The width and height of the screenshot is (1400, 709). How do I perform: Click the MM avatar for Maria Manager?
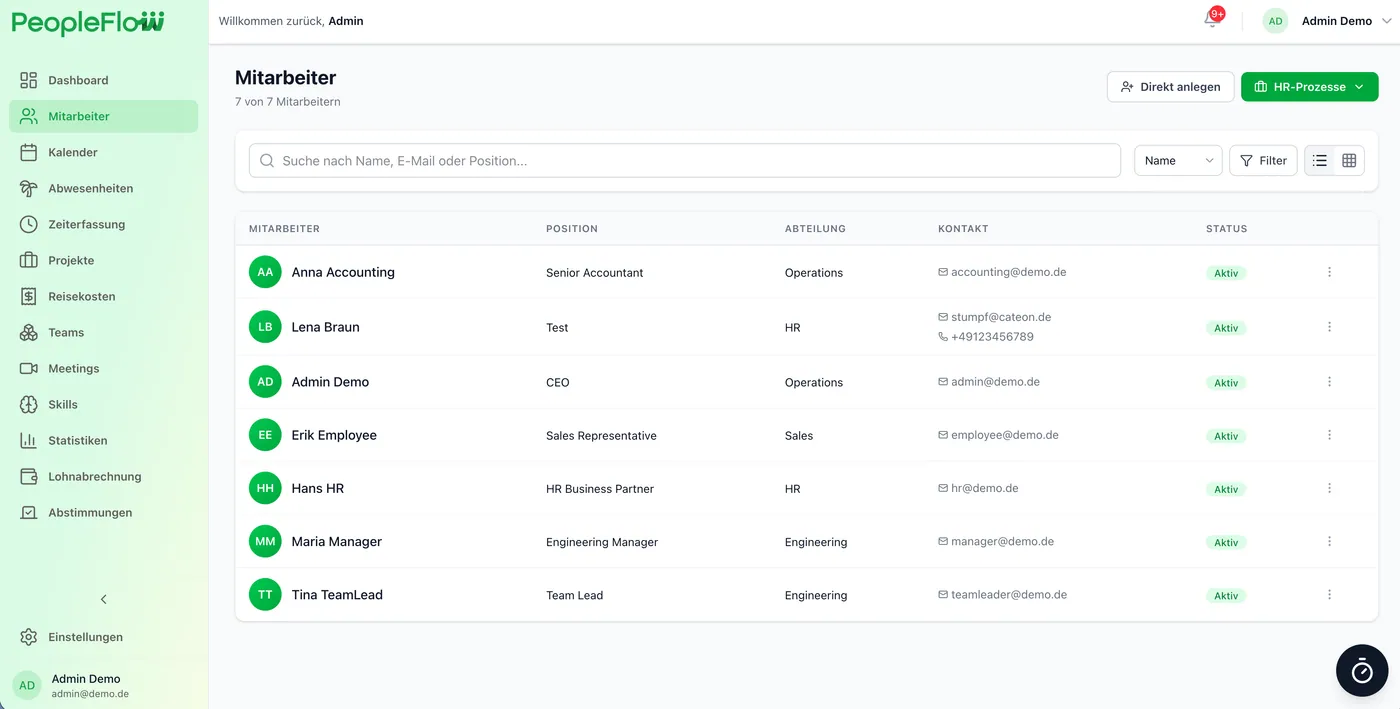click(x=265, y=541)
